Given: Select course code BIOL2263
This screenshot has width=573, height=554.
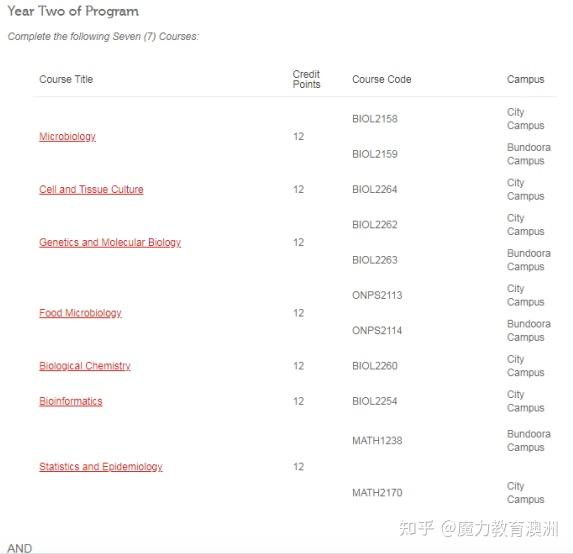Looking at the screenshot, I should tap(375, 260).
